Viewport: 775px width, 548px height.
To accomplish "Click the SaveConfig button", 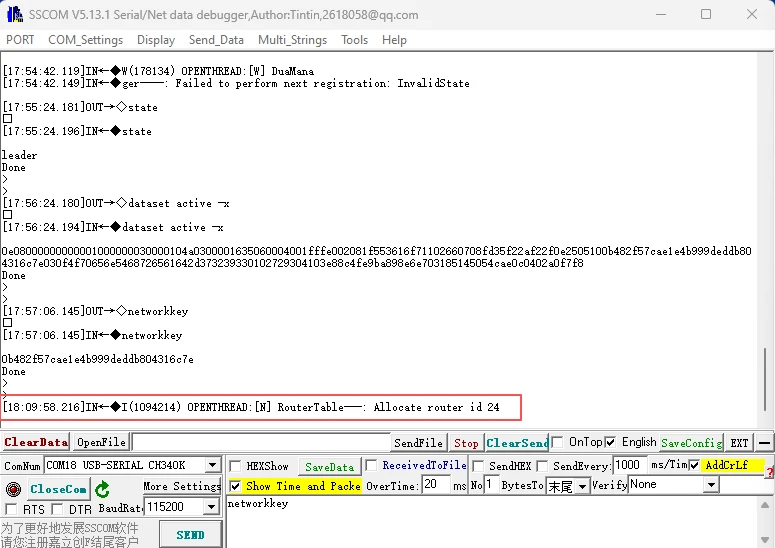I will (690, 443).
